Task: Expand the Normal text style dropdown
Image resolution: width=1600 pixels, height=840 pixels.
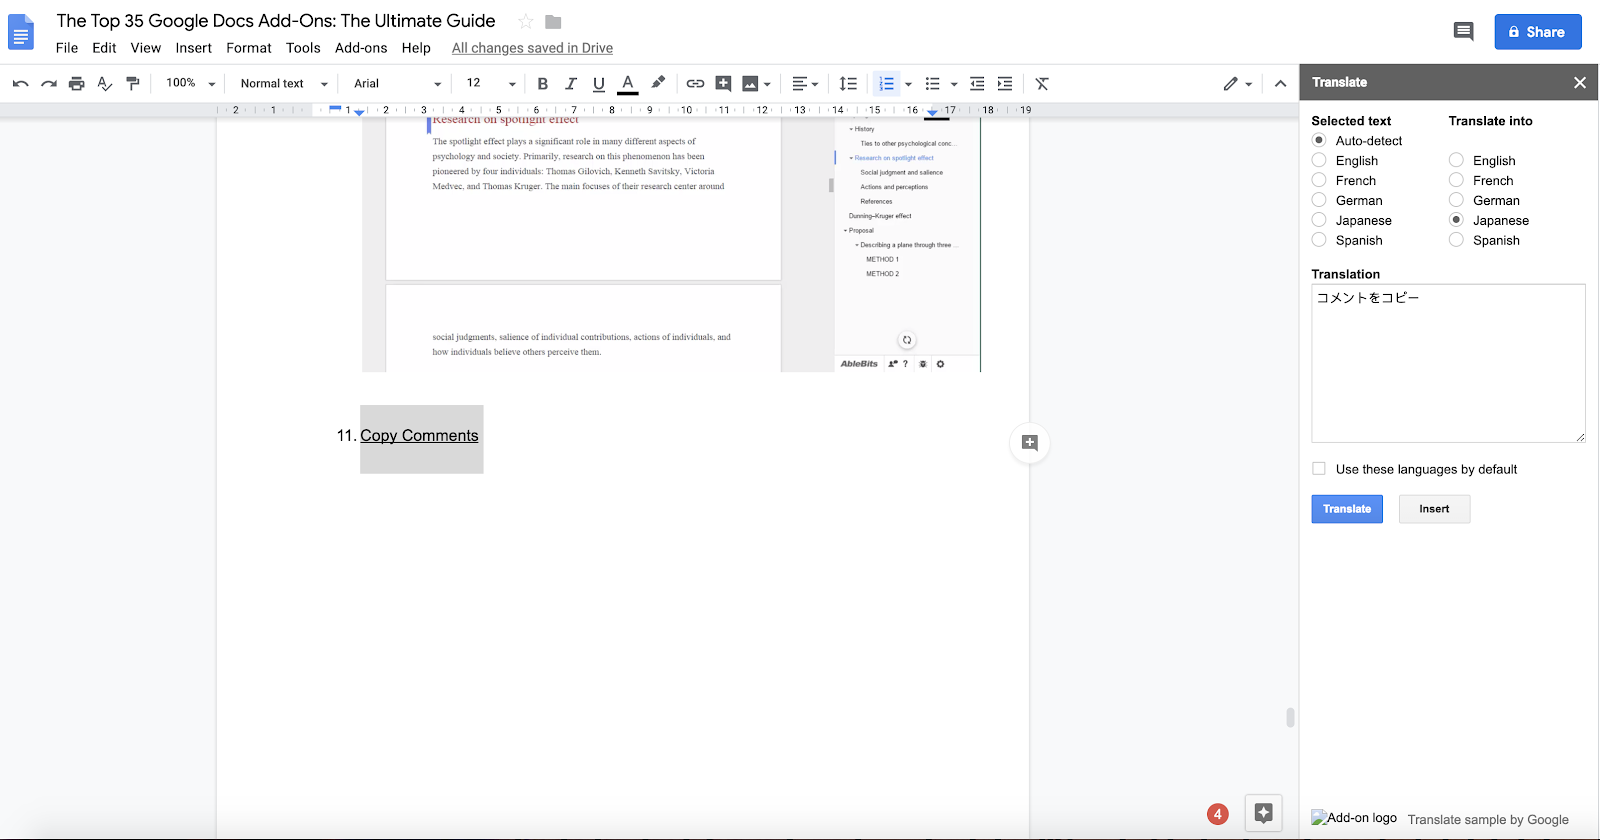Action: (x=284, y=84)
